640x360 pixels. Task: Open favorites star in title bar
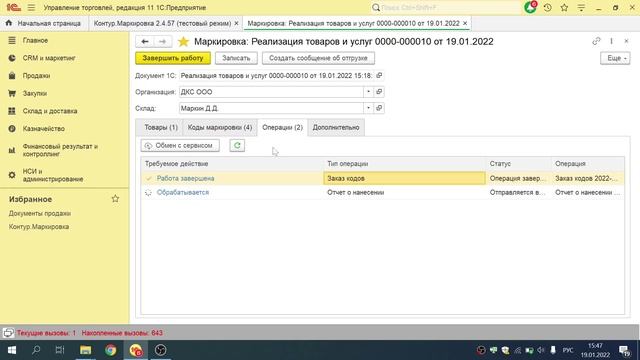(564, 7)
